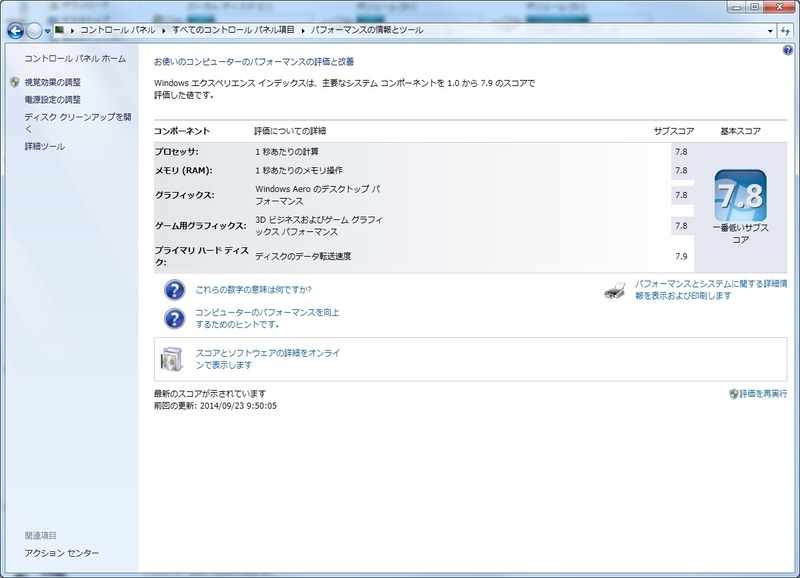Click プライマリ ハード ディスク: row label
This screenshot has height=578, width=800.
[x=202, y=256]
